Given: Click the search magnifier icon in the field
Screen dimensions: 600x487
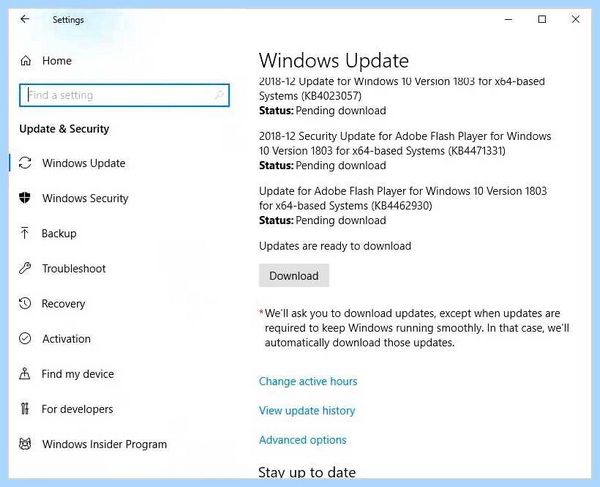Looking at the screenshot, I should (x=219, y=94).
